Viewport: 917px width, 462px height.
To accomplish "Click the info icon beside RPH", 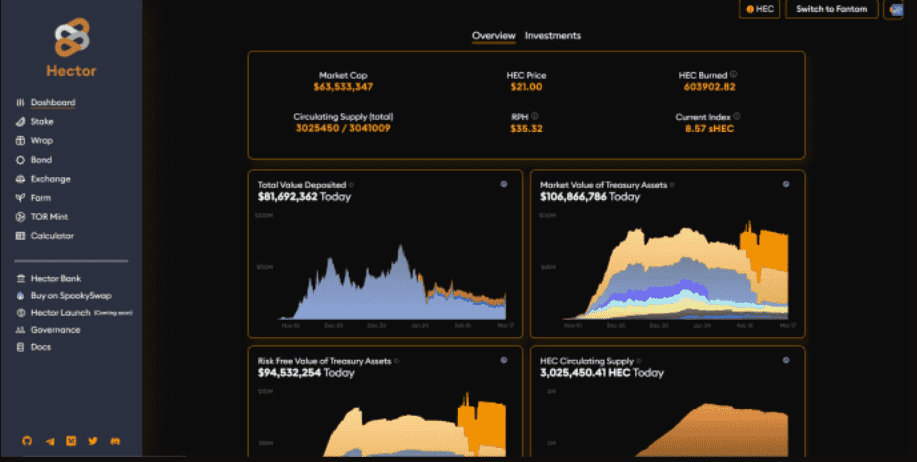I will point(535,116).
